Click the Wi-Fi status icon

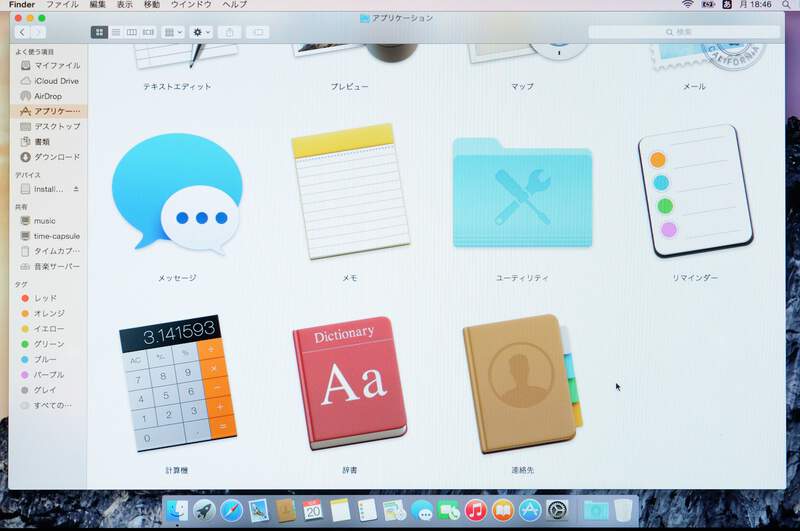click(687, 4)
